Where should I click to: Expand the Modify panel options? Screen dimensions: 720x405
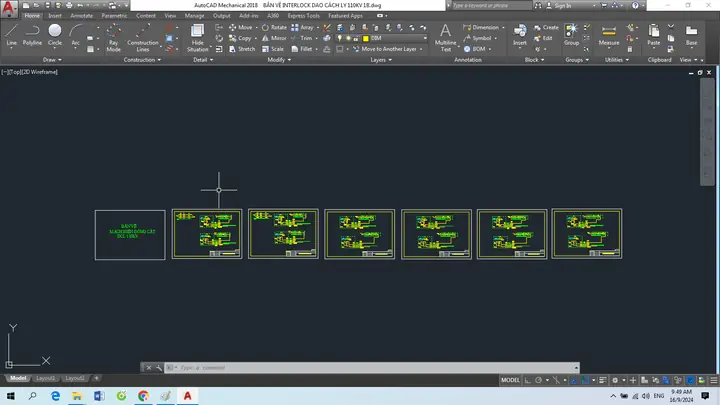(279, 60)
